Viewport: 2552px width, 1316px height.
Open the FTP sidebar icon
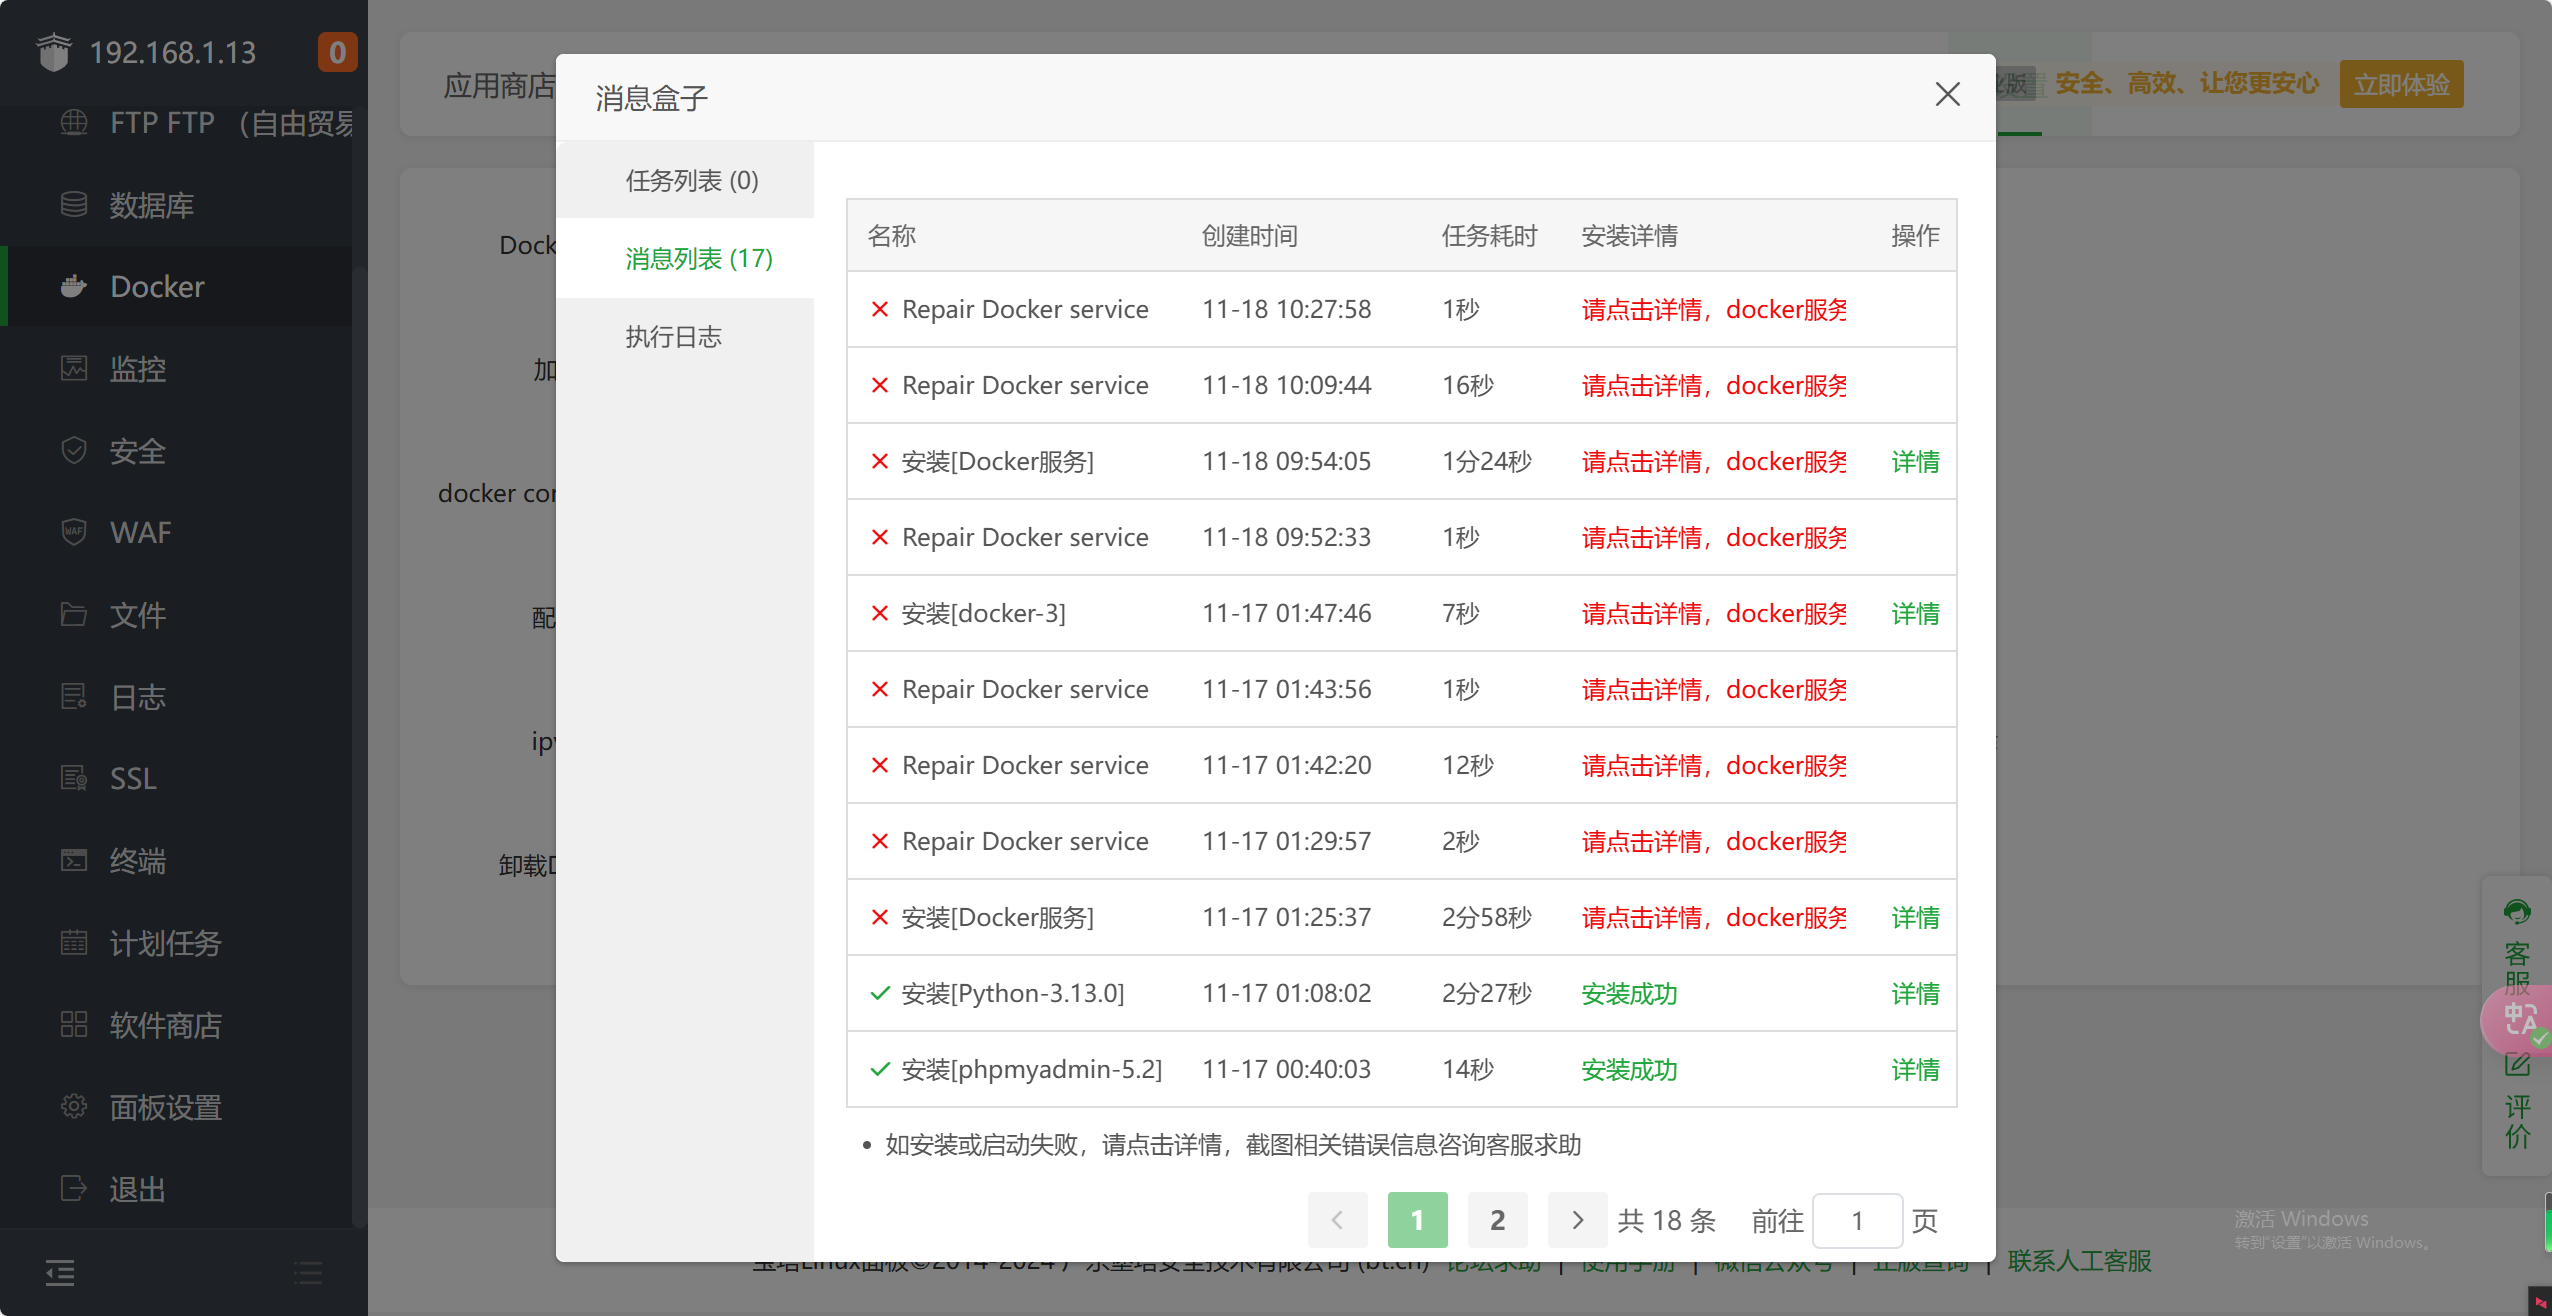[x=74, y=123]
